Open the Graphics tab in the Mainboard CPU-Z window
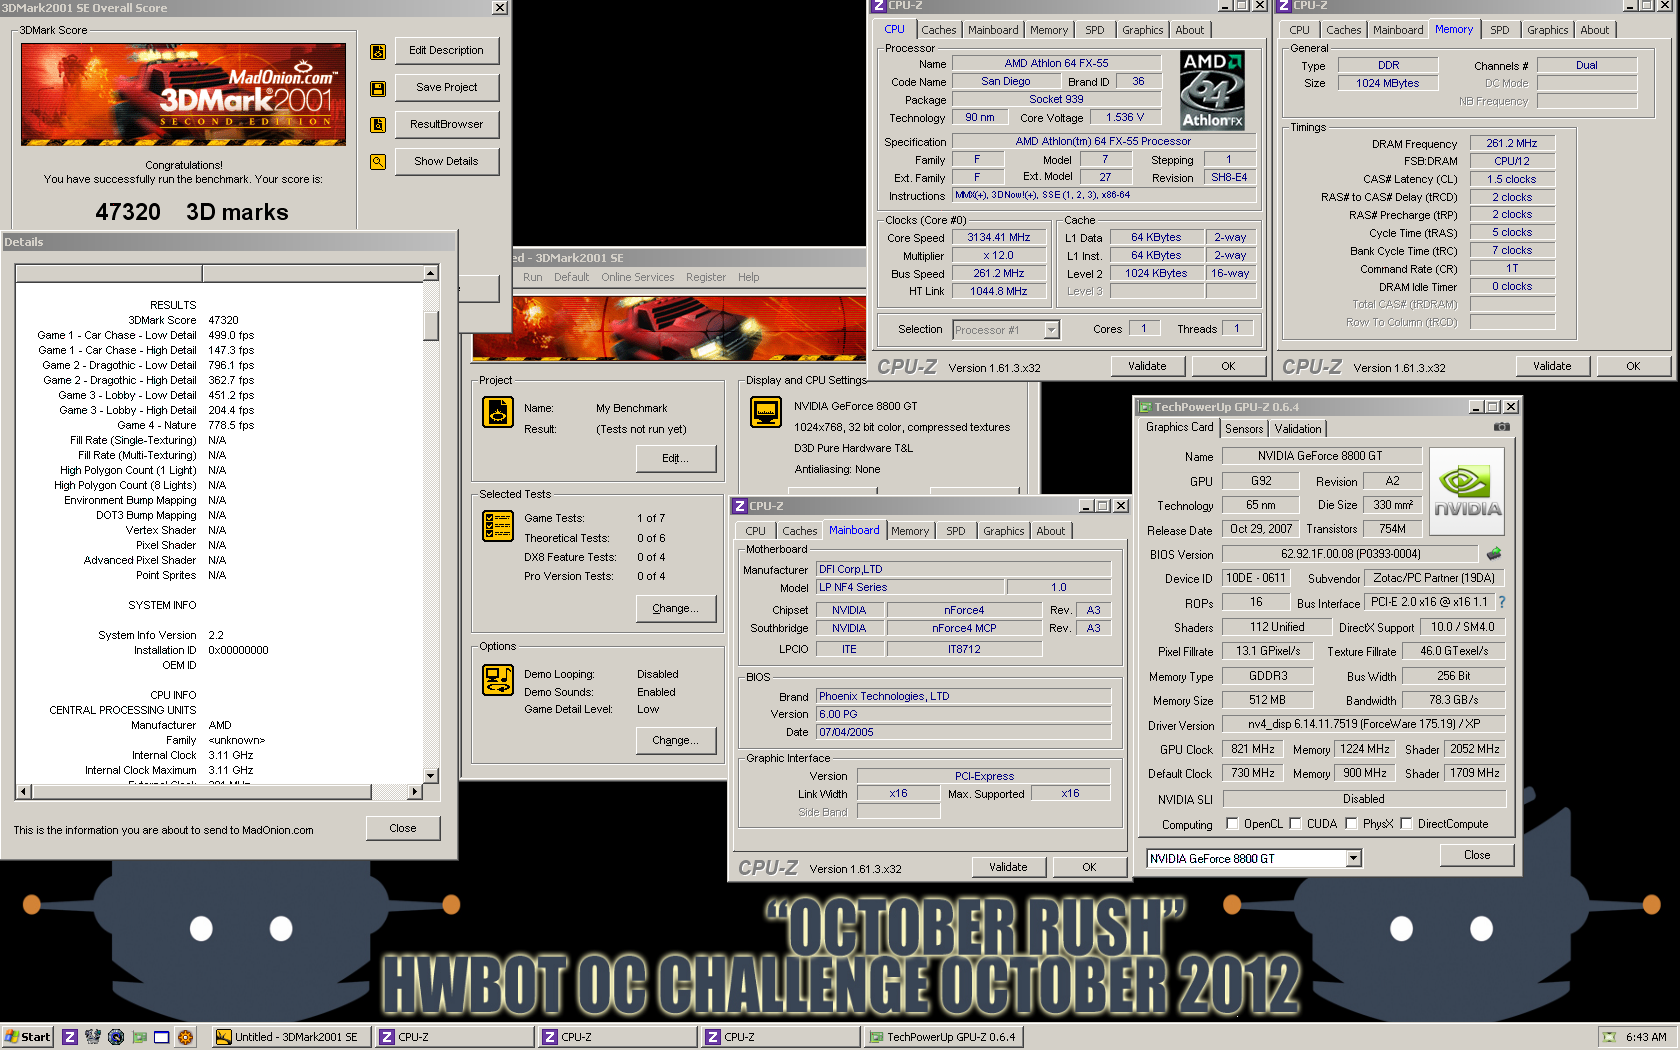The width and height of the screenshot is (1680, 1050). tap(1003, 531)
